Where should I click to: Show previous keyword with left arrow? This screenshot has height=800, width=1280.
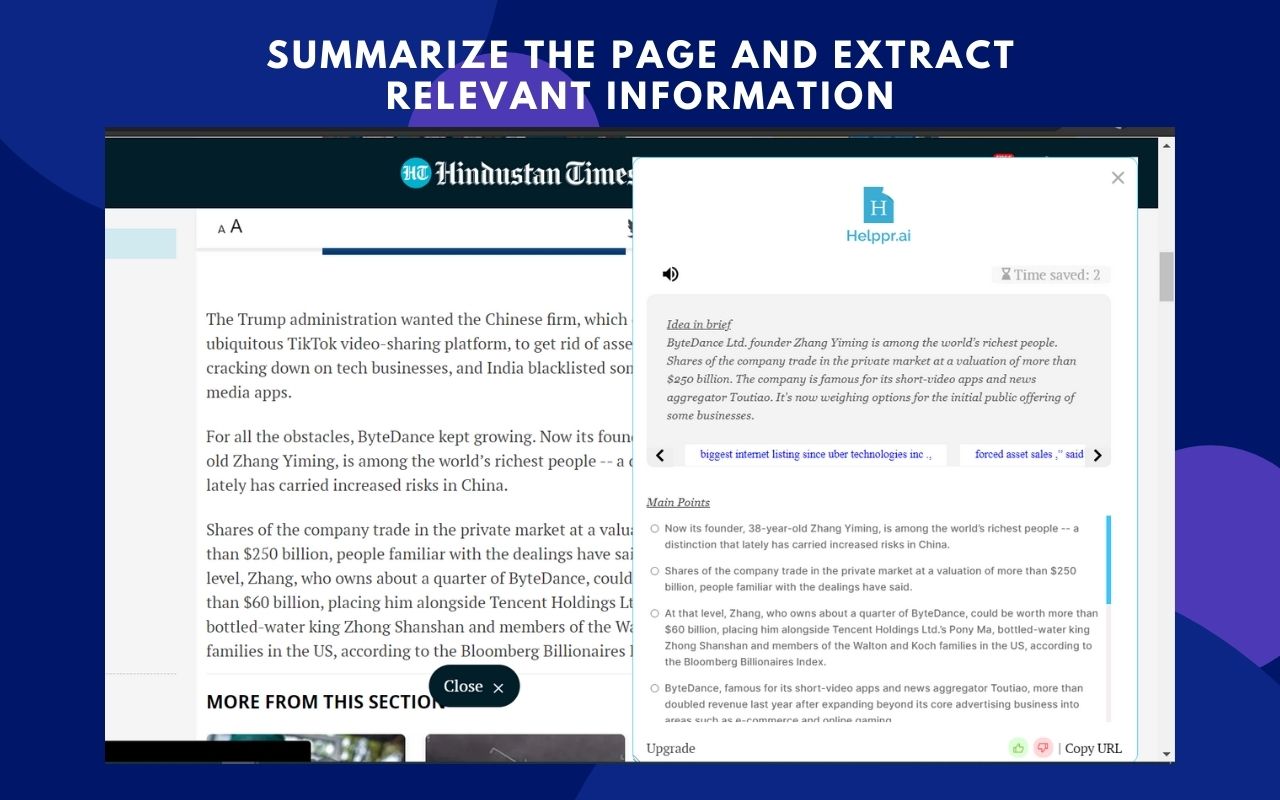pos(660,455)
